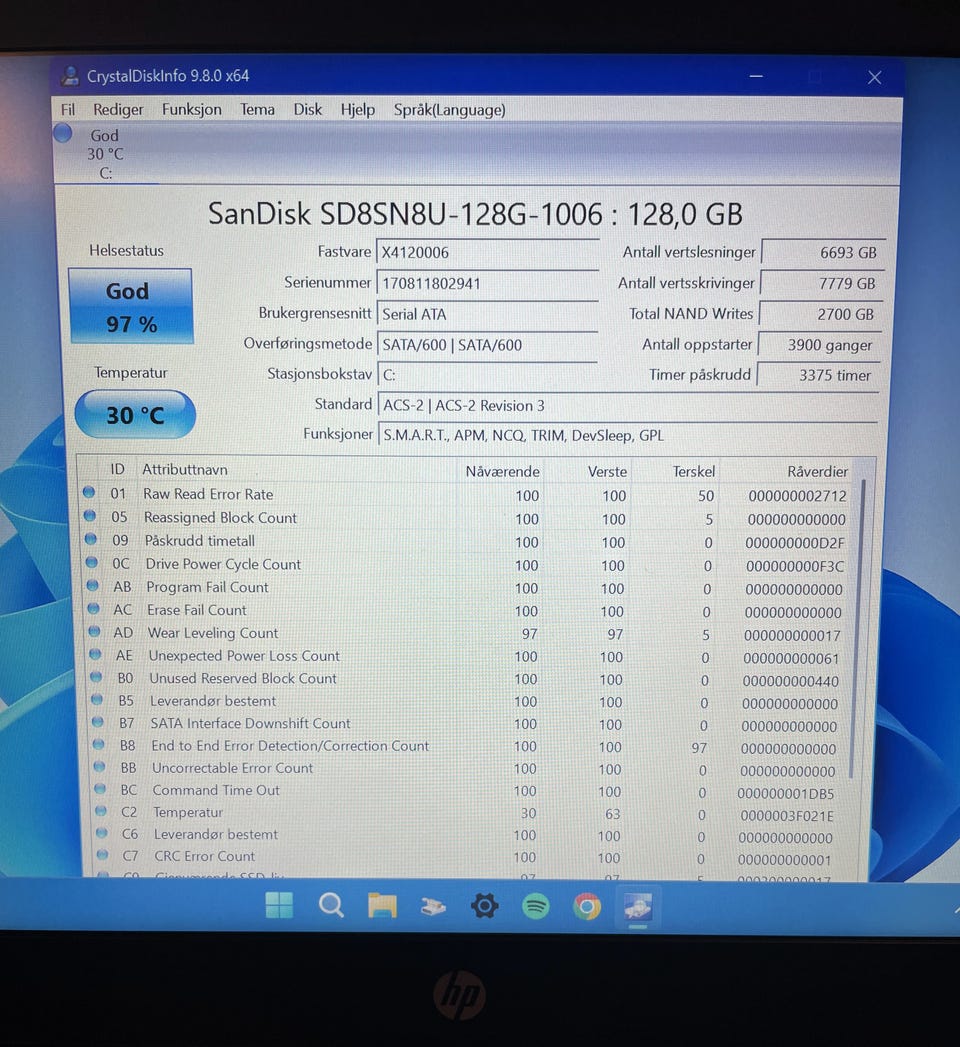The width and height of the screenshot is (960, 1047).
Task: Open the Disk menu
Action: click(x=308, y=110)
